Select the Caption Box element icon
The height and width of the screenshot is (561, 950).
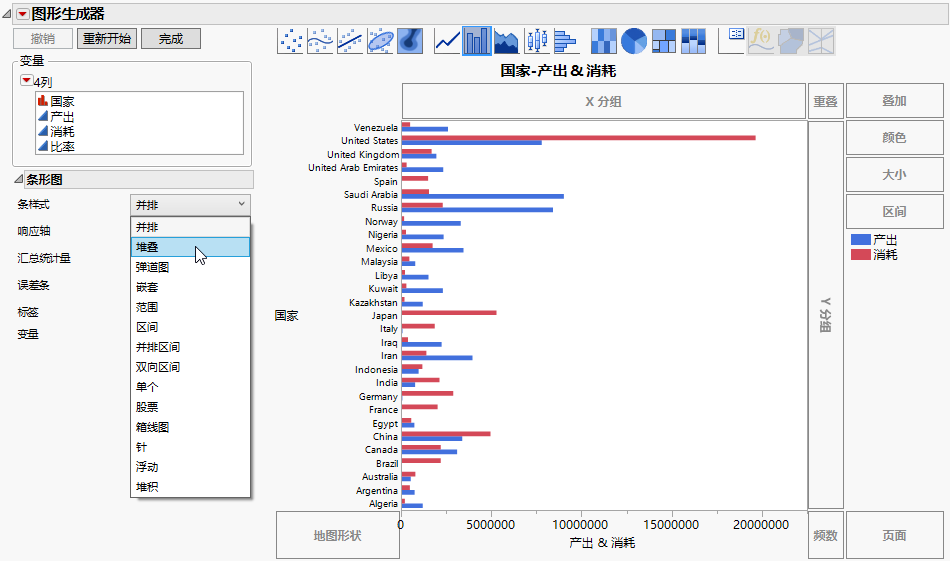tap(731, 41)
